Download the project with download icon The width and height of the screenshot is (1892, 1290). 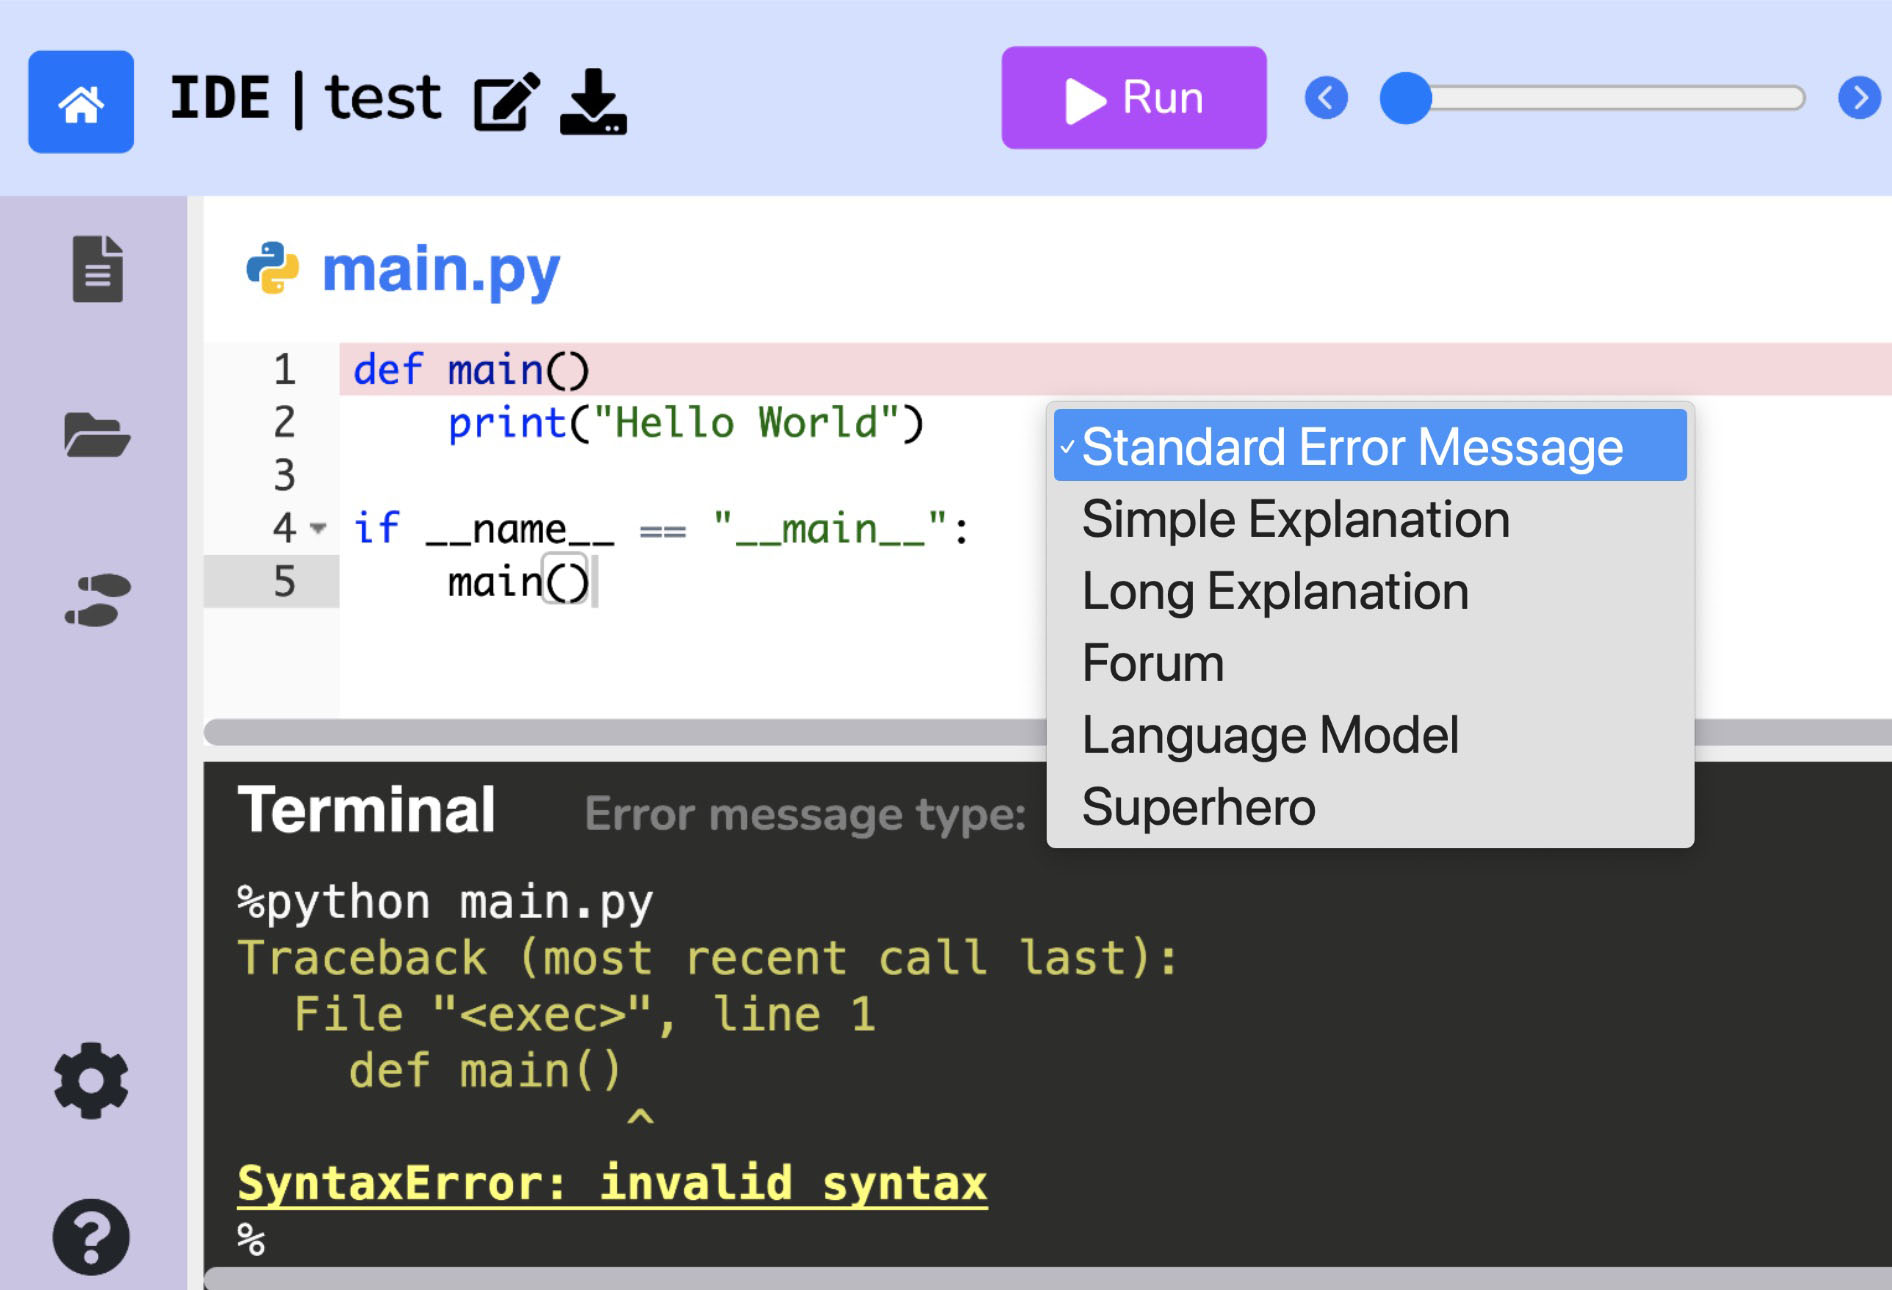tap(593, 102)
